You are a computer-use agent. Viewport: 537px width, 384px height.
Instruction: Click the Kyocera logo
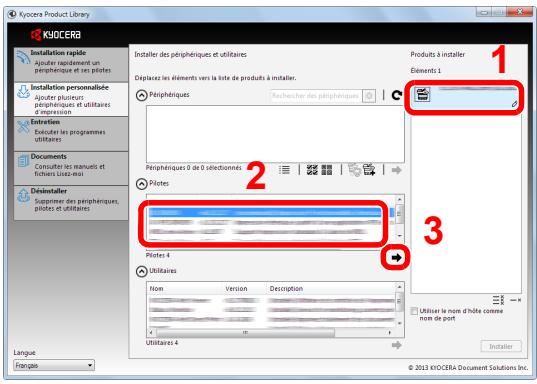click(56, 35)
